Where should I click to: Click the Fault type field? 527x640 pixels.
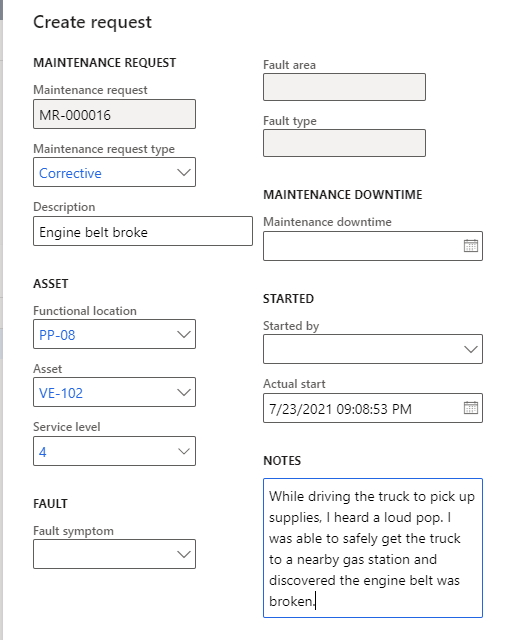point(344,143)
